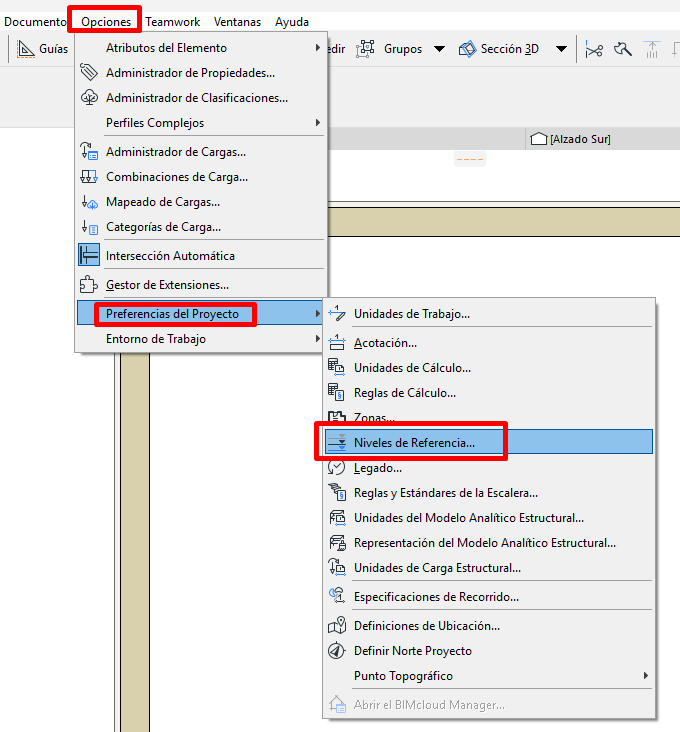680x732 pixels.
Task: Open Administrador de Clasificaciones
Action: (196, 98)
